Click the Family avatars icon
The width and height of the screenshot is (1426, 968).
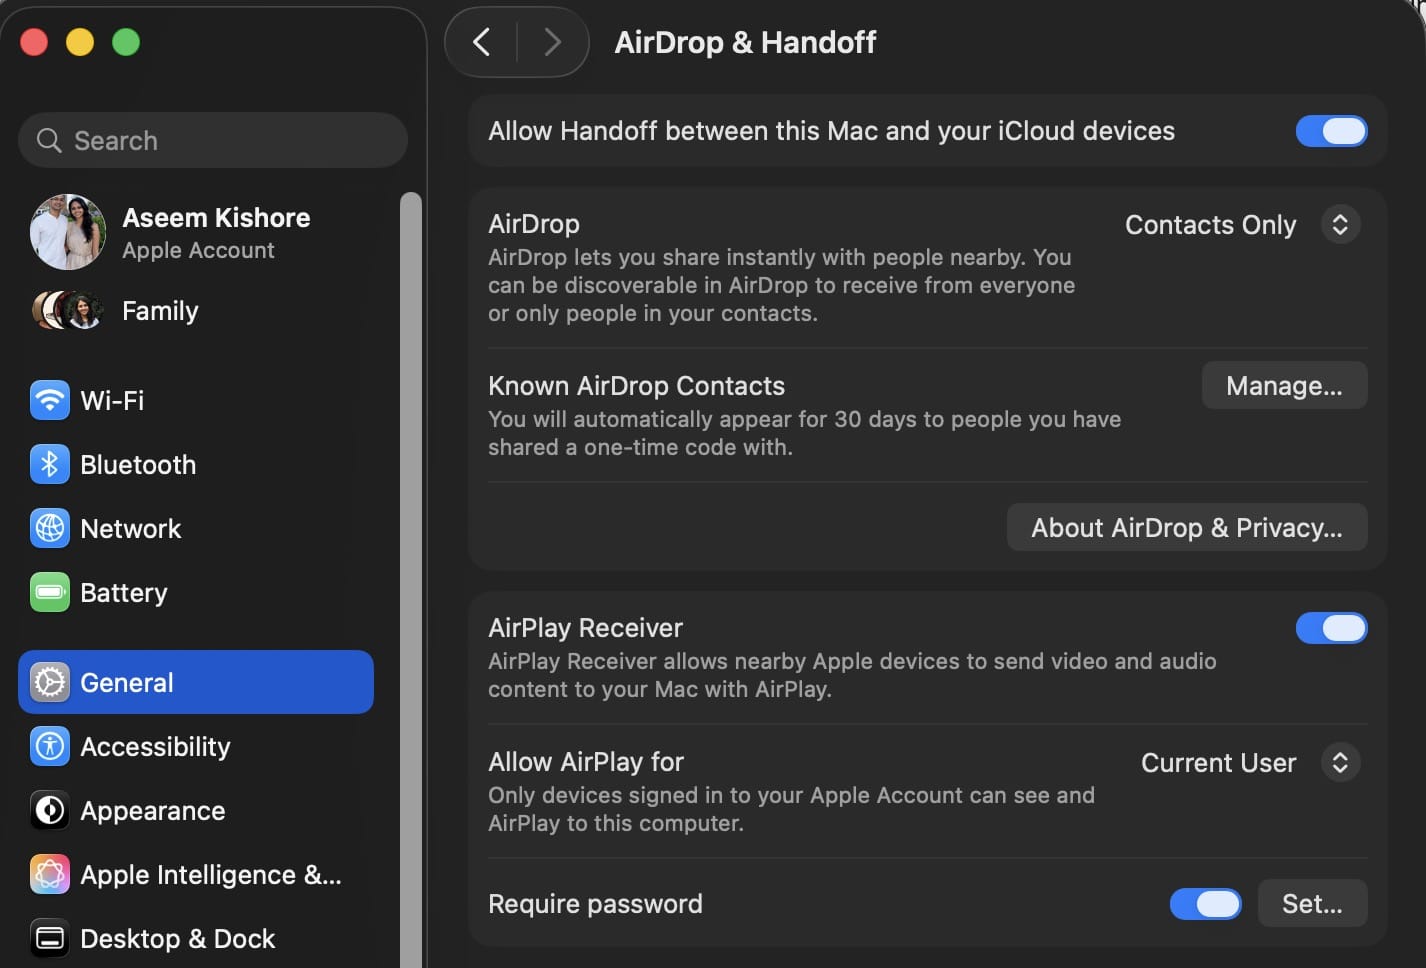coord(67,311)
